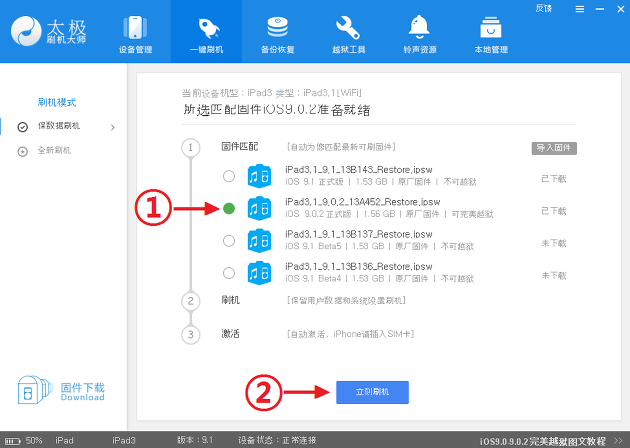Click the 反馈 feedback link

(544, 8)
